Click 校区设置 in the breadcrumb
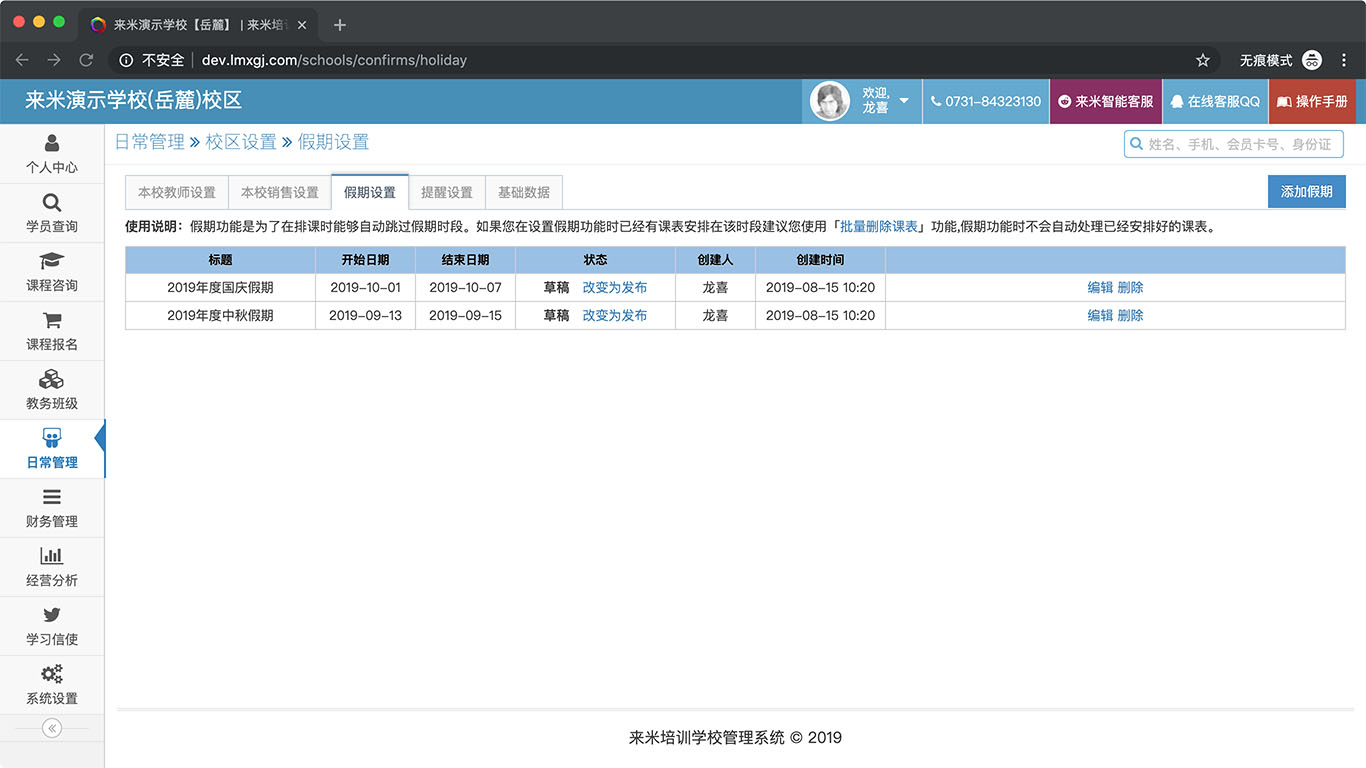This screenshot has width=1366, height=768. pyautogui.click(x=241, y=142)
